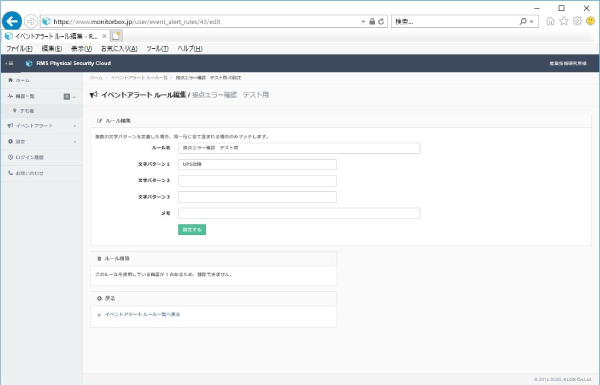The image size is (600, 385).
Task: Open the search provider dropdown arrow
Action: (532, 22)
